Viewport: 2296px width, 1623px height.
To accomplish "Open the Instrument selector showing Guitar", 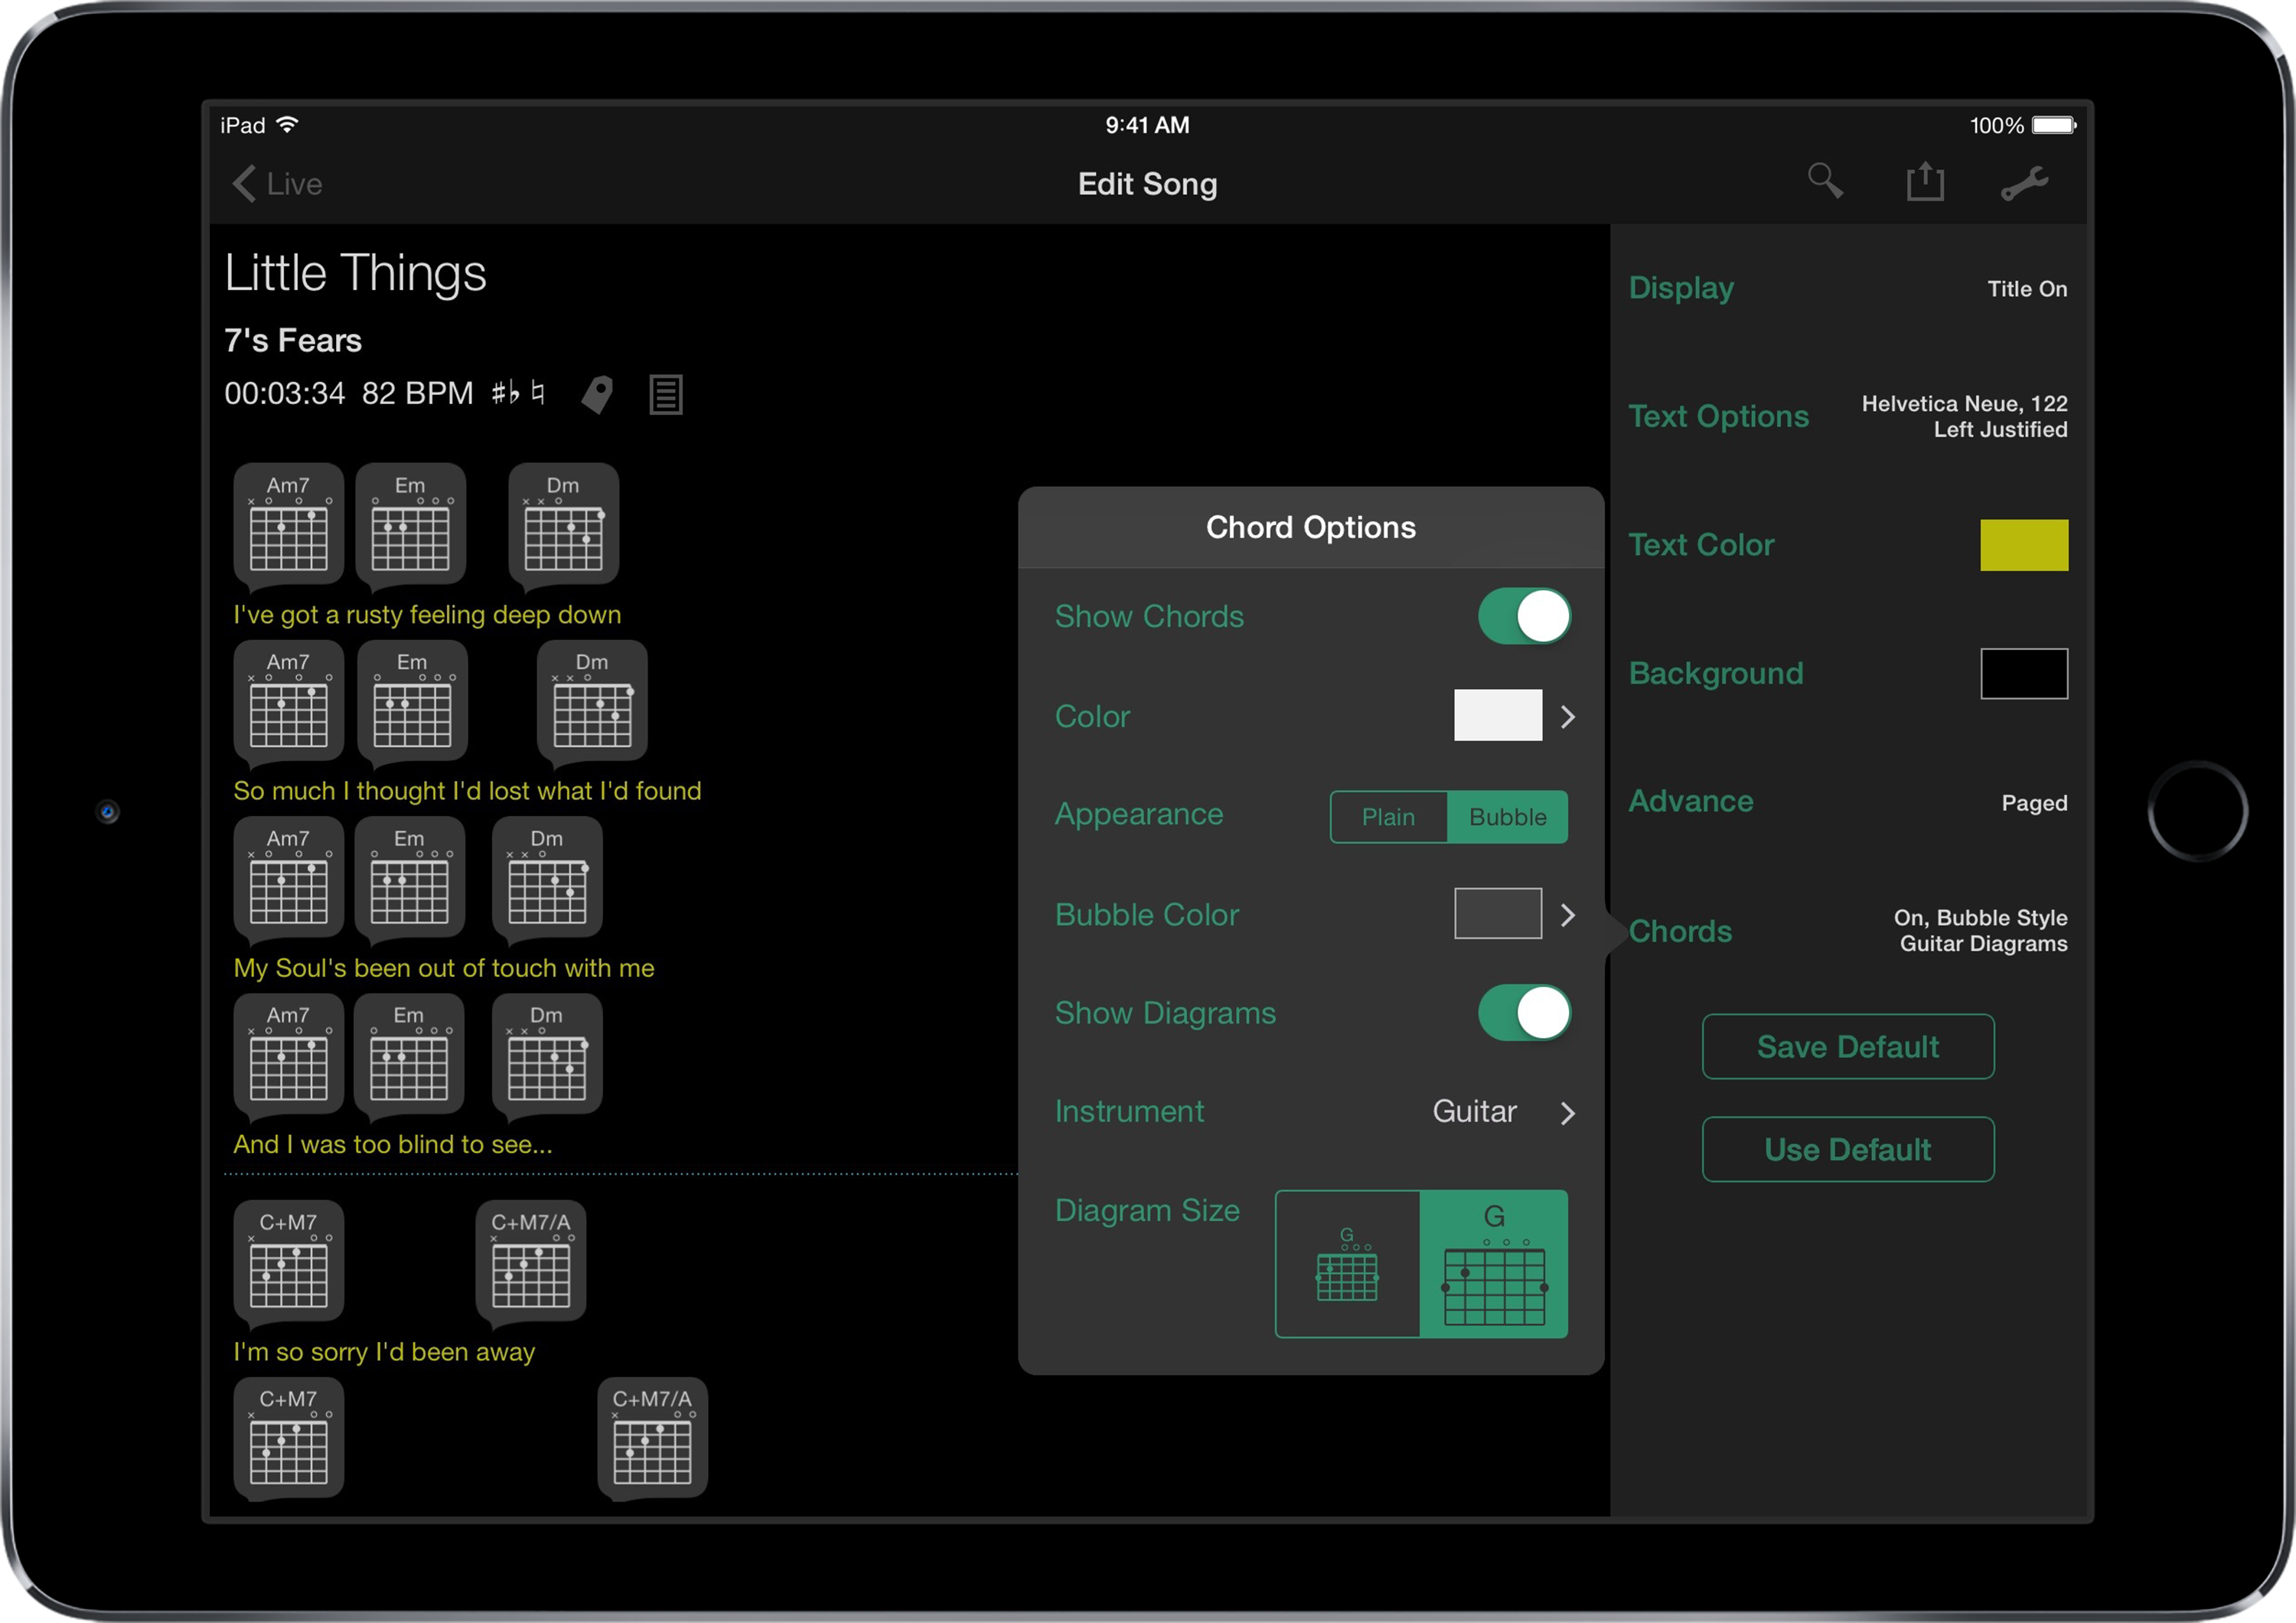I will pyautogui.click(x=1474, y=1111).
